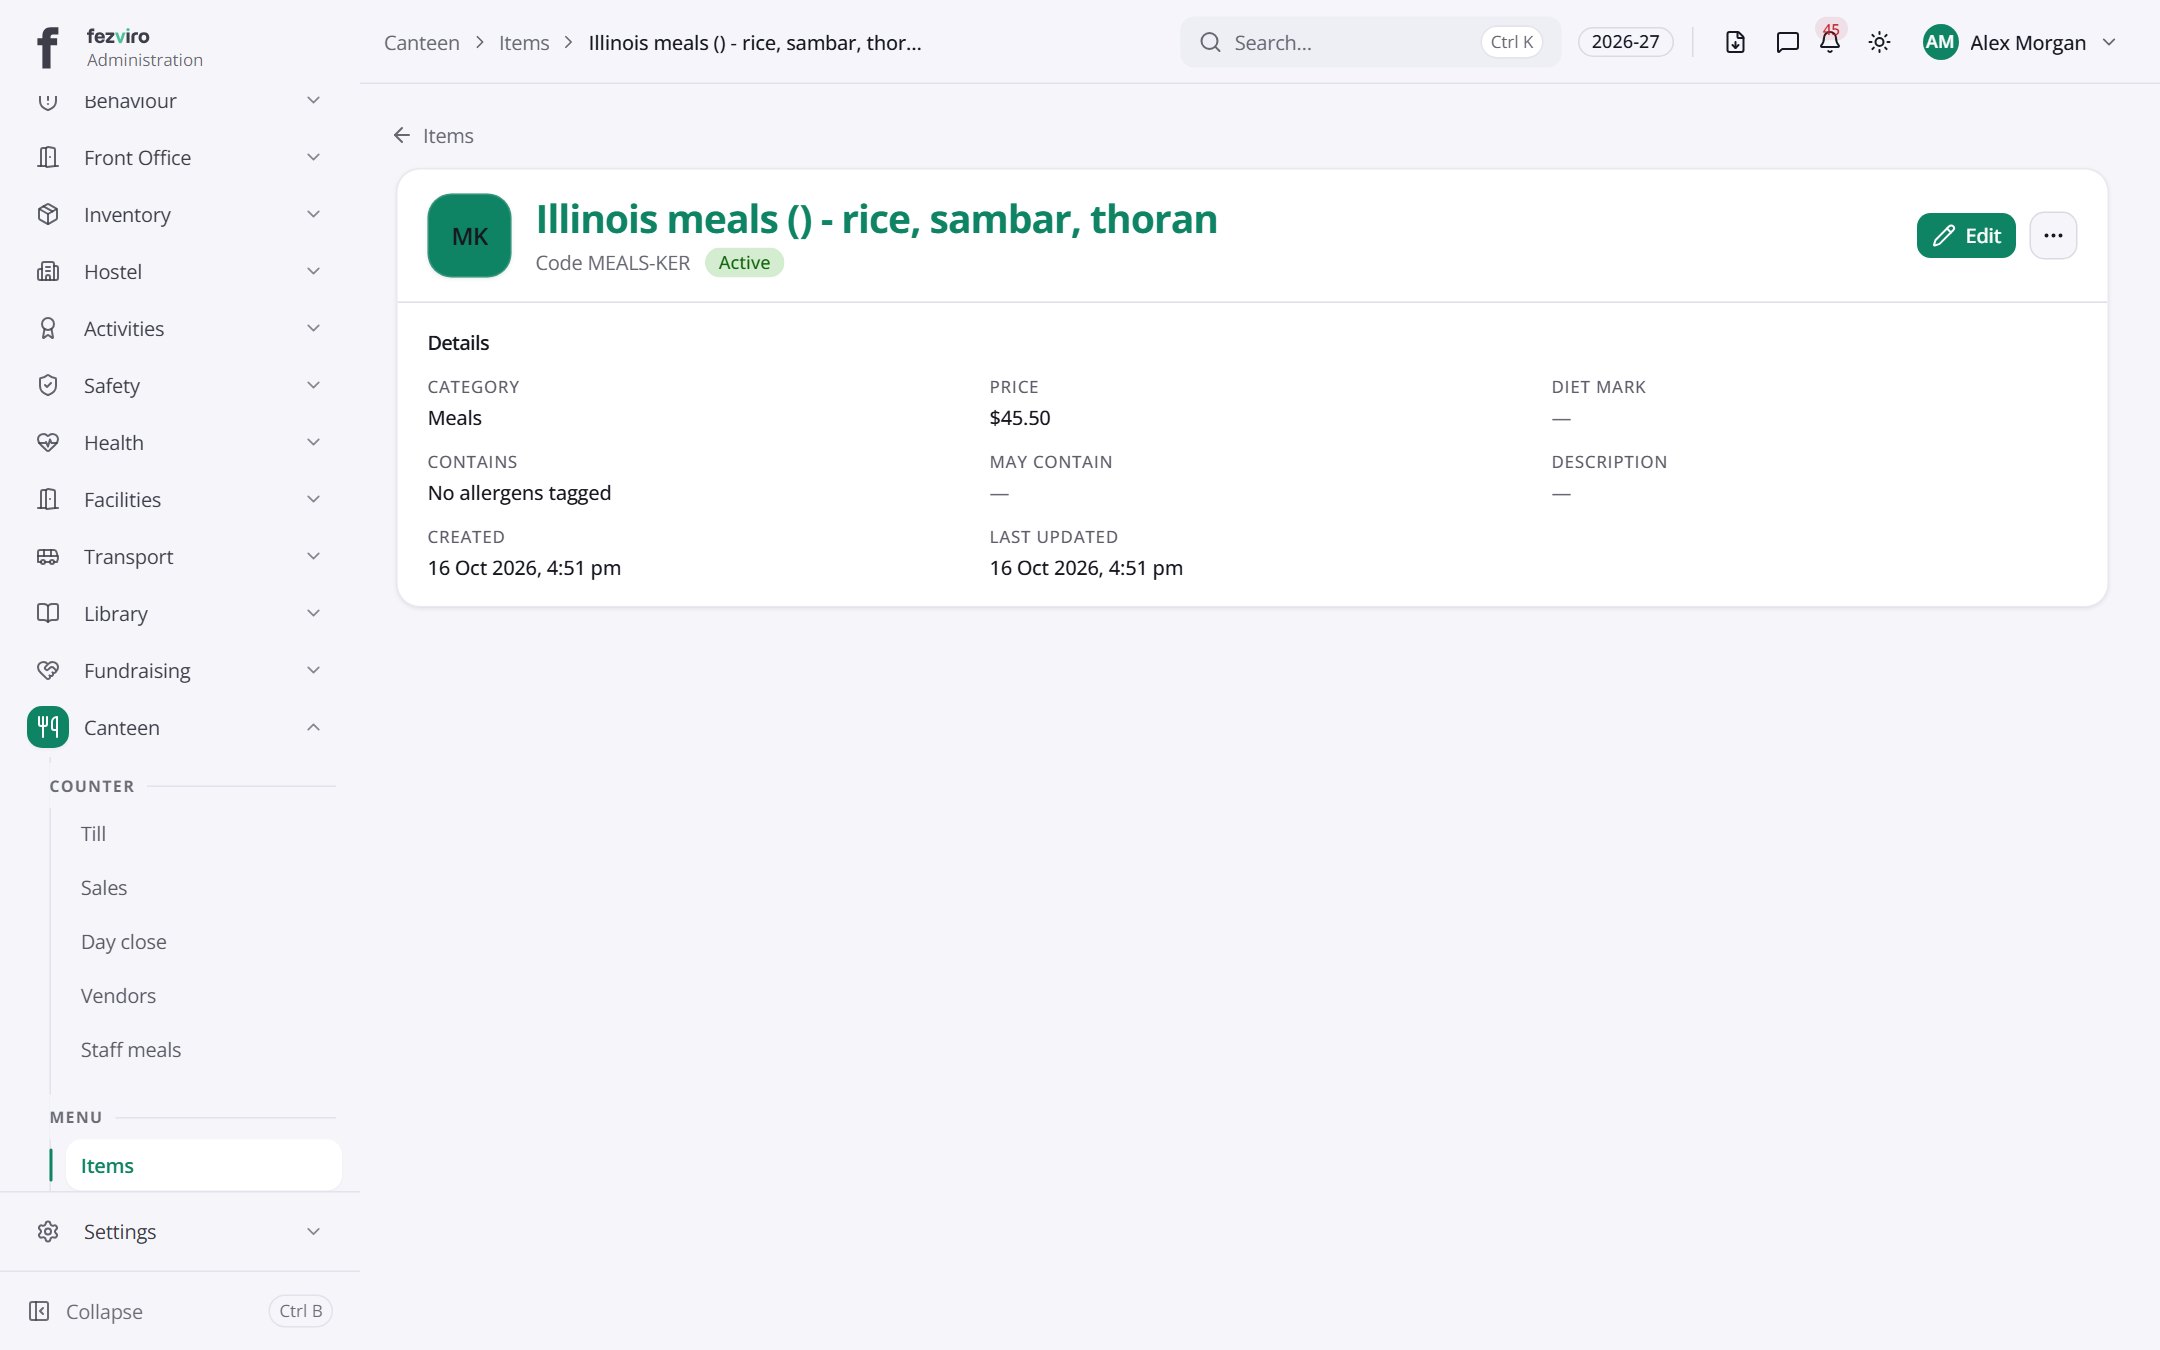Click the Canteen utensils icon

coord(48,727)
